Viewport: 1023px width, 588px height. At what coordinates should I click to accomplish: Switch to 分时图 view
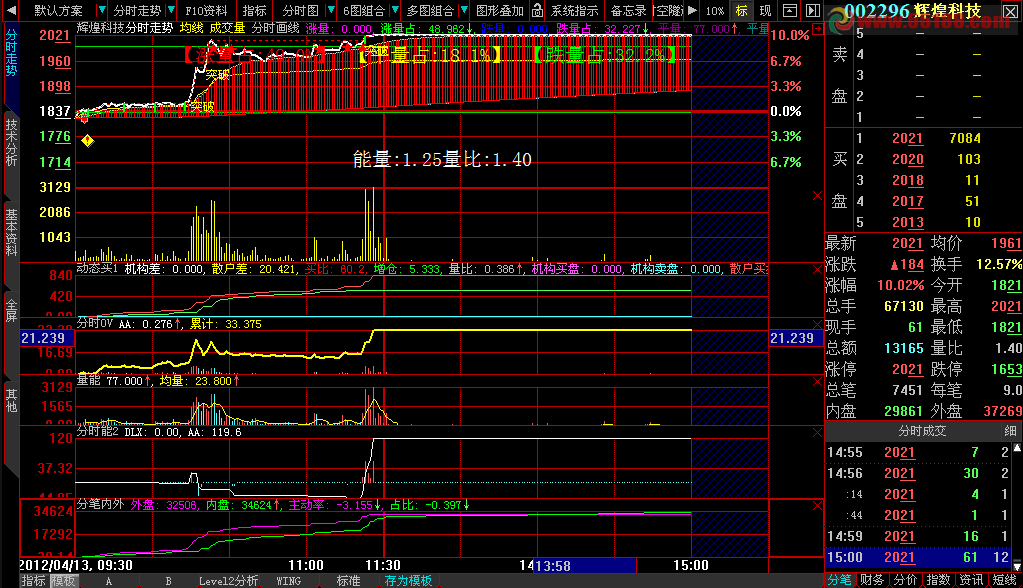click(x=300, y=10)
